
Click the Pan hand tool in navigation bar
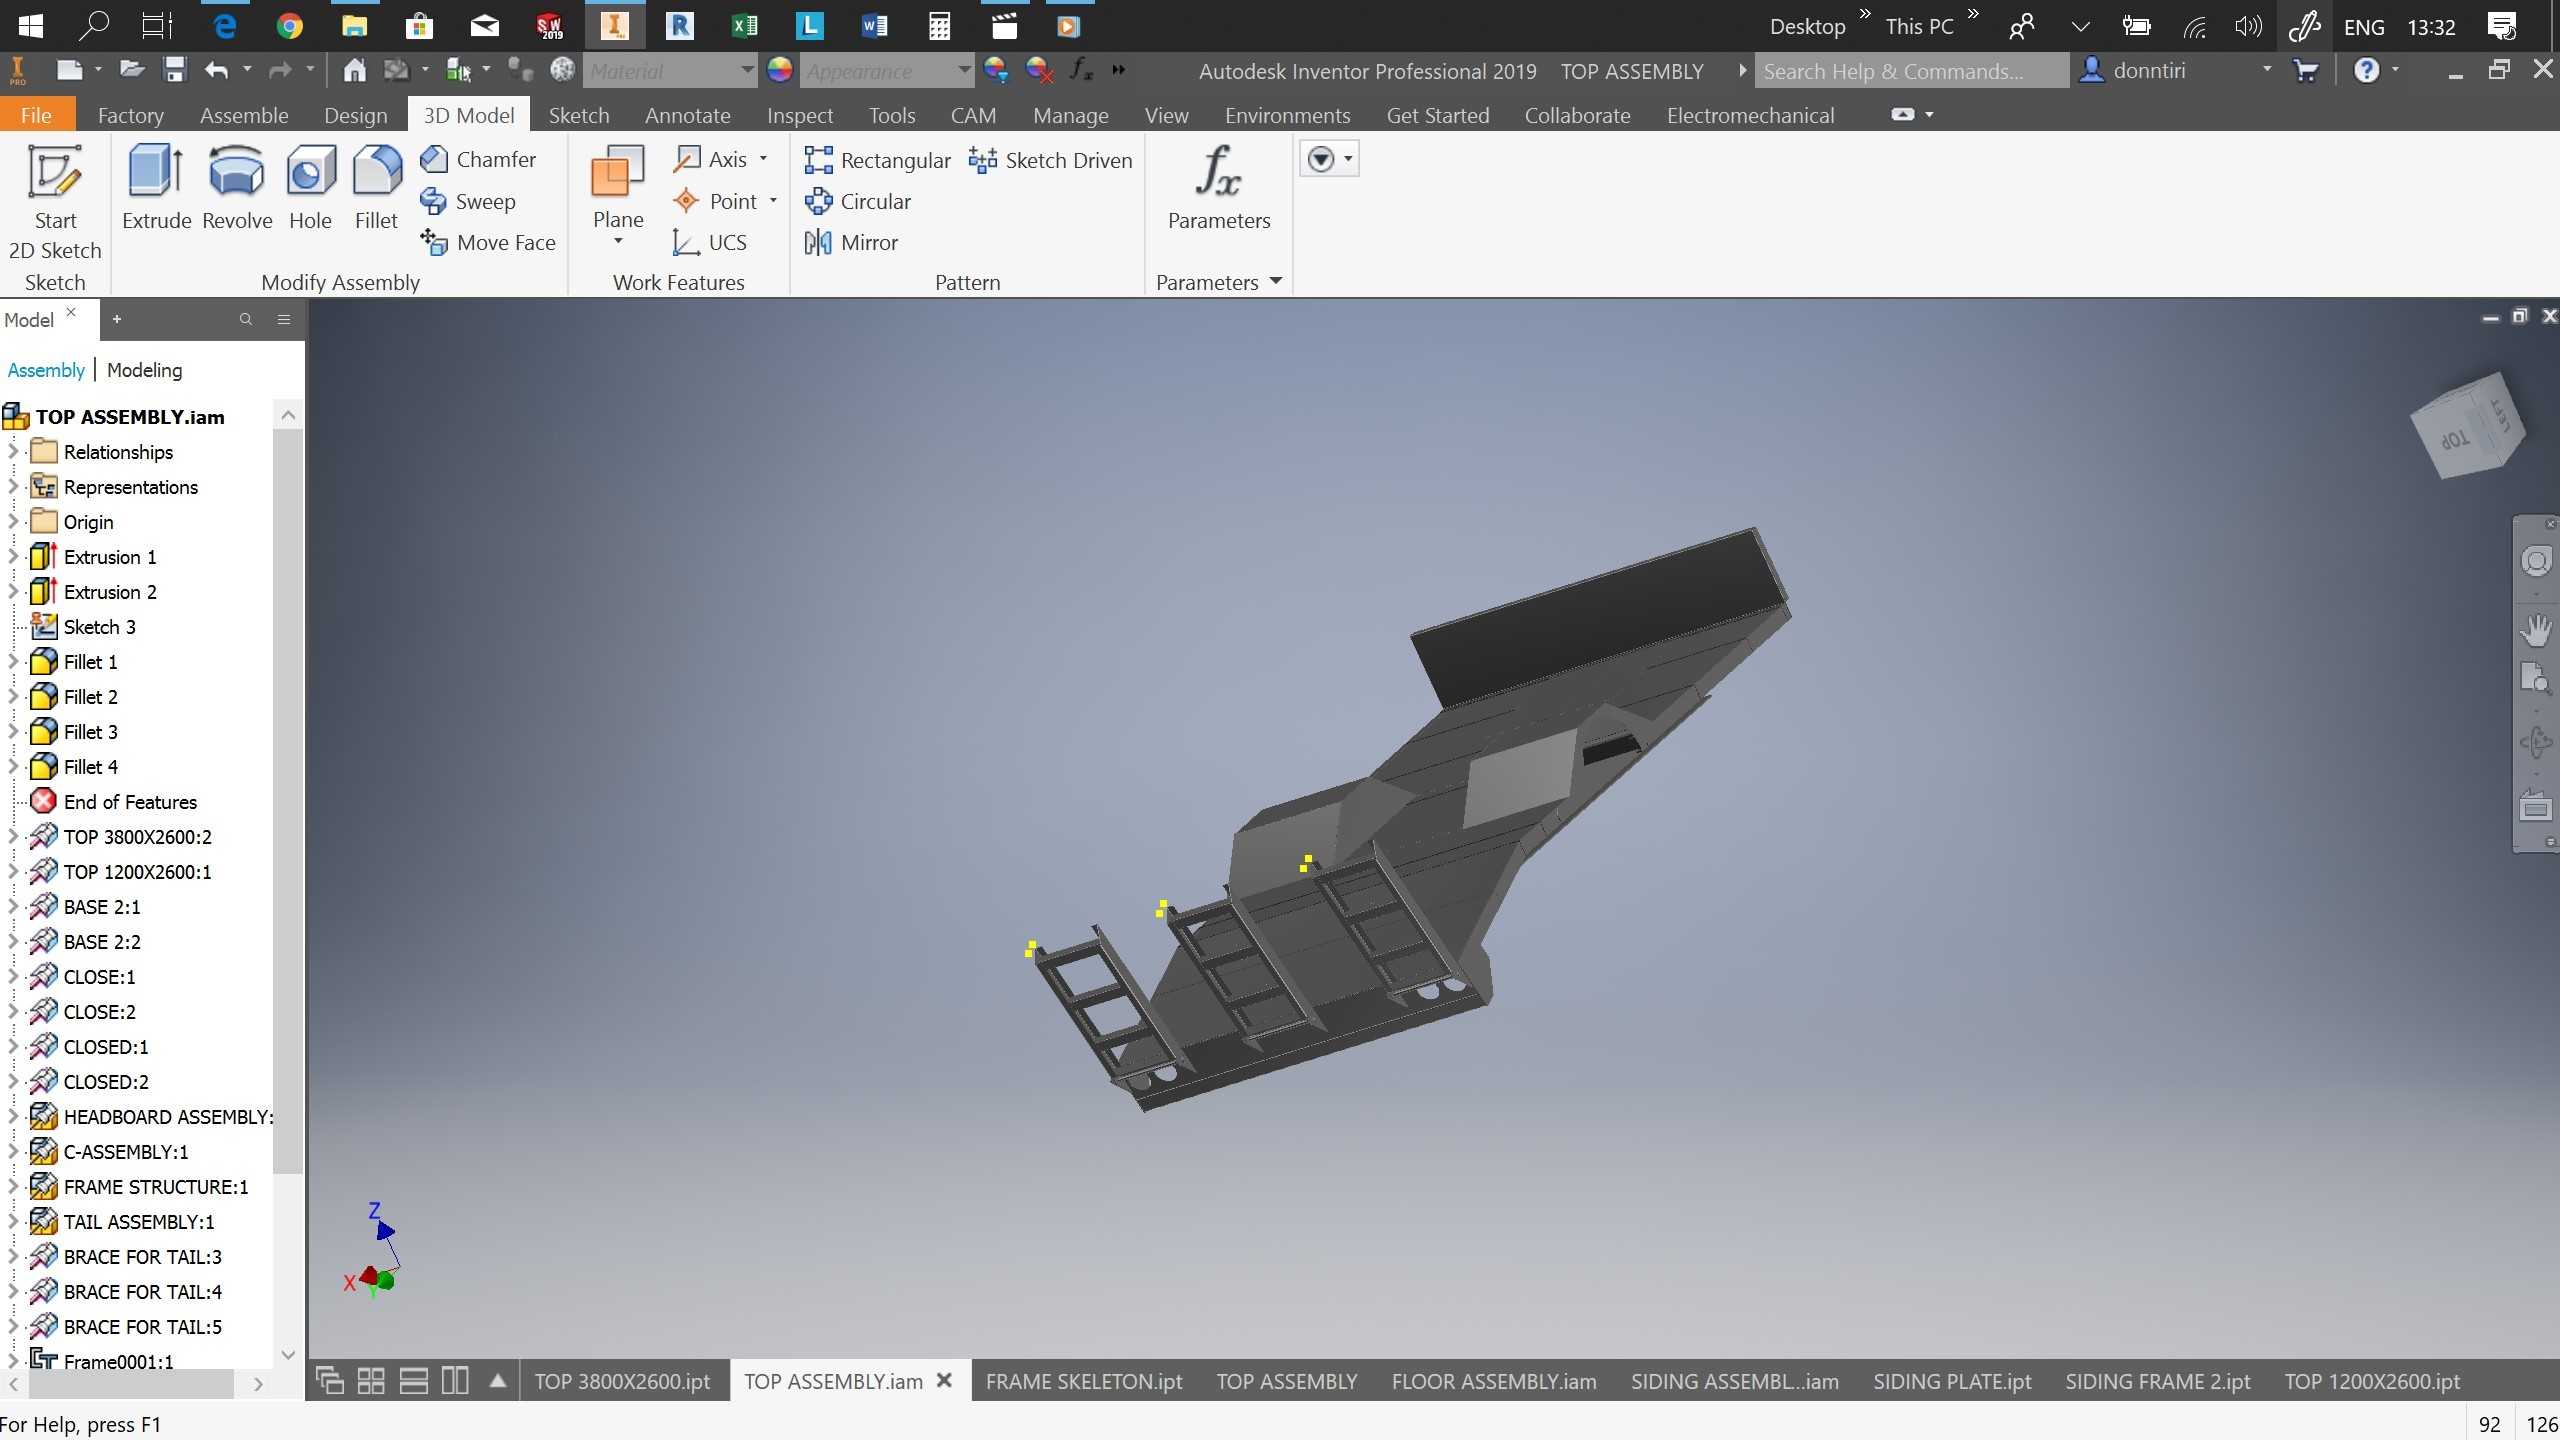pos(2536,629)
